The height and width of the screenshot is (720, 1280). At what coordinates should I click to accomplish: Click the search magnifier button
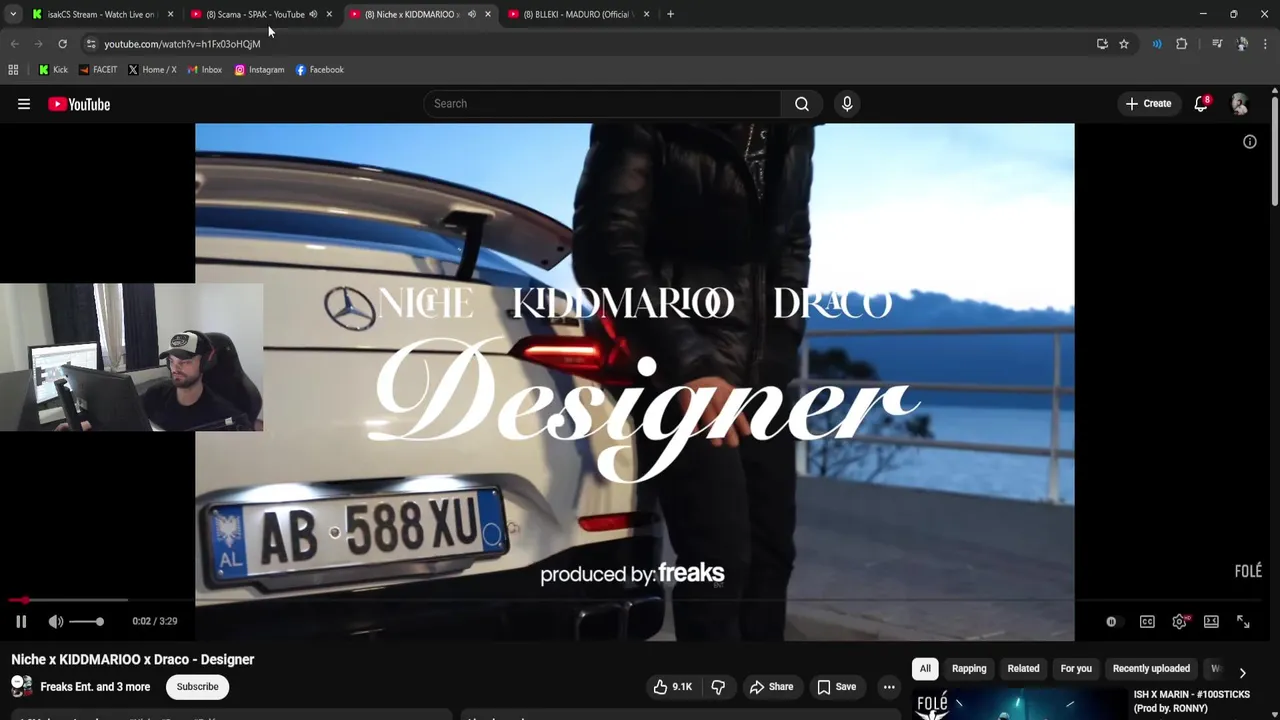(802, 104)
